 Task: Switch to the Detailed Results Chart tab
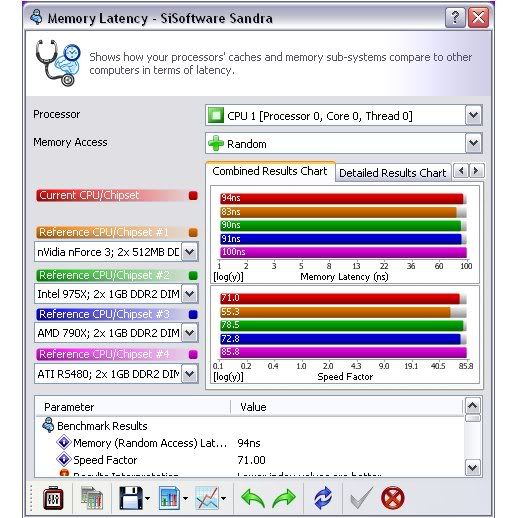[393, 173]
